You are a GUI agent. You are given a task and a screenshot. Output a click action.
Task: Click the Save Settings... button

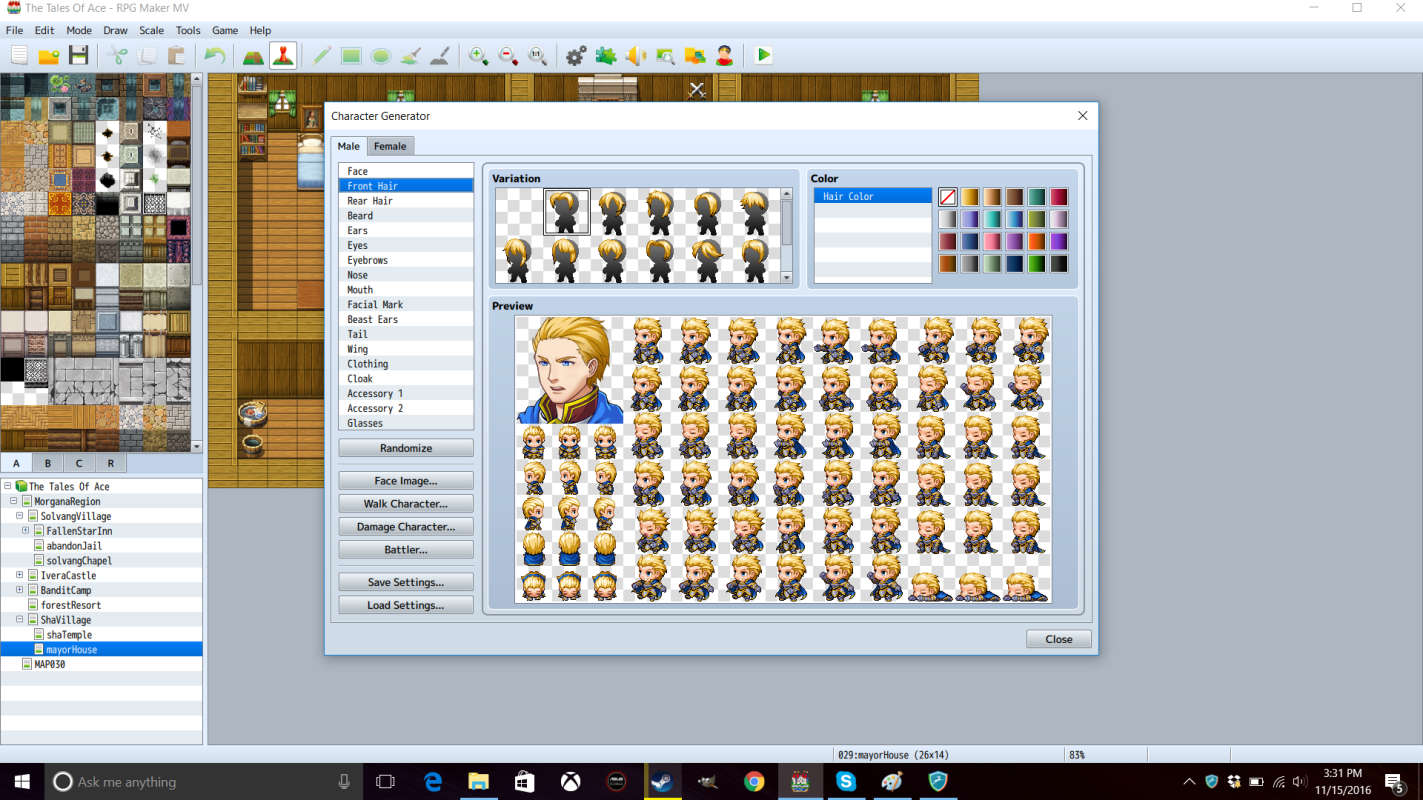406,582
